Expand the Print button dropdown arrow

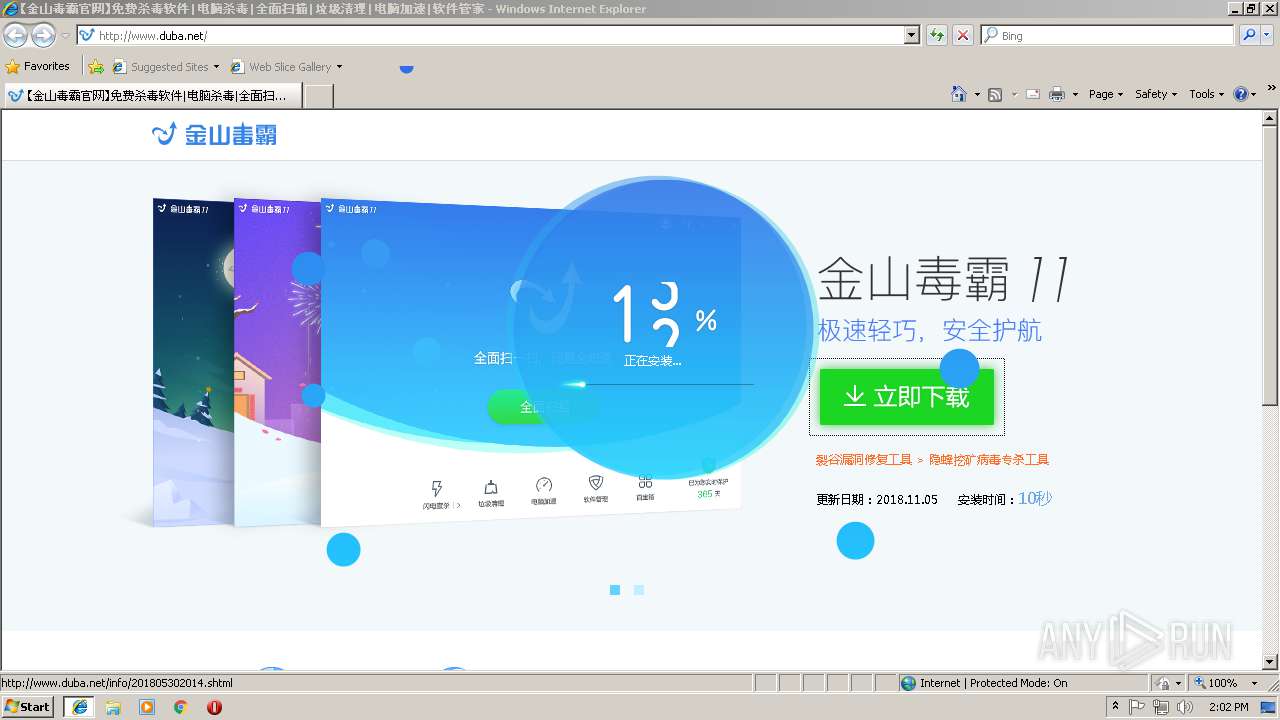click(1075, 94)
